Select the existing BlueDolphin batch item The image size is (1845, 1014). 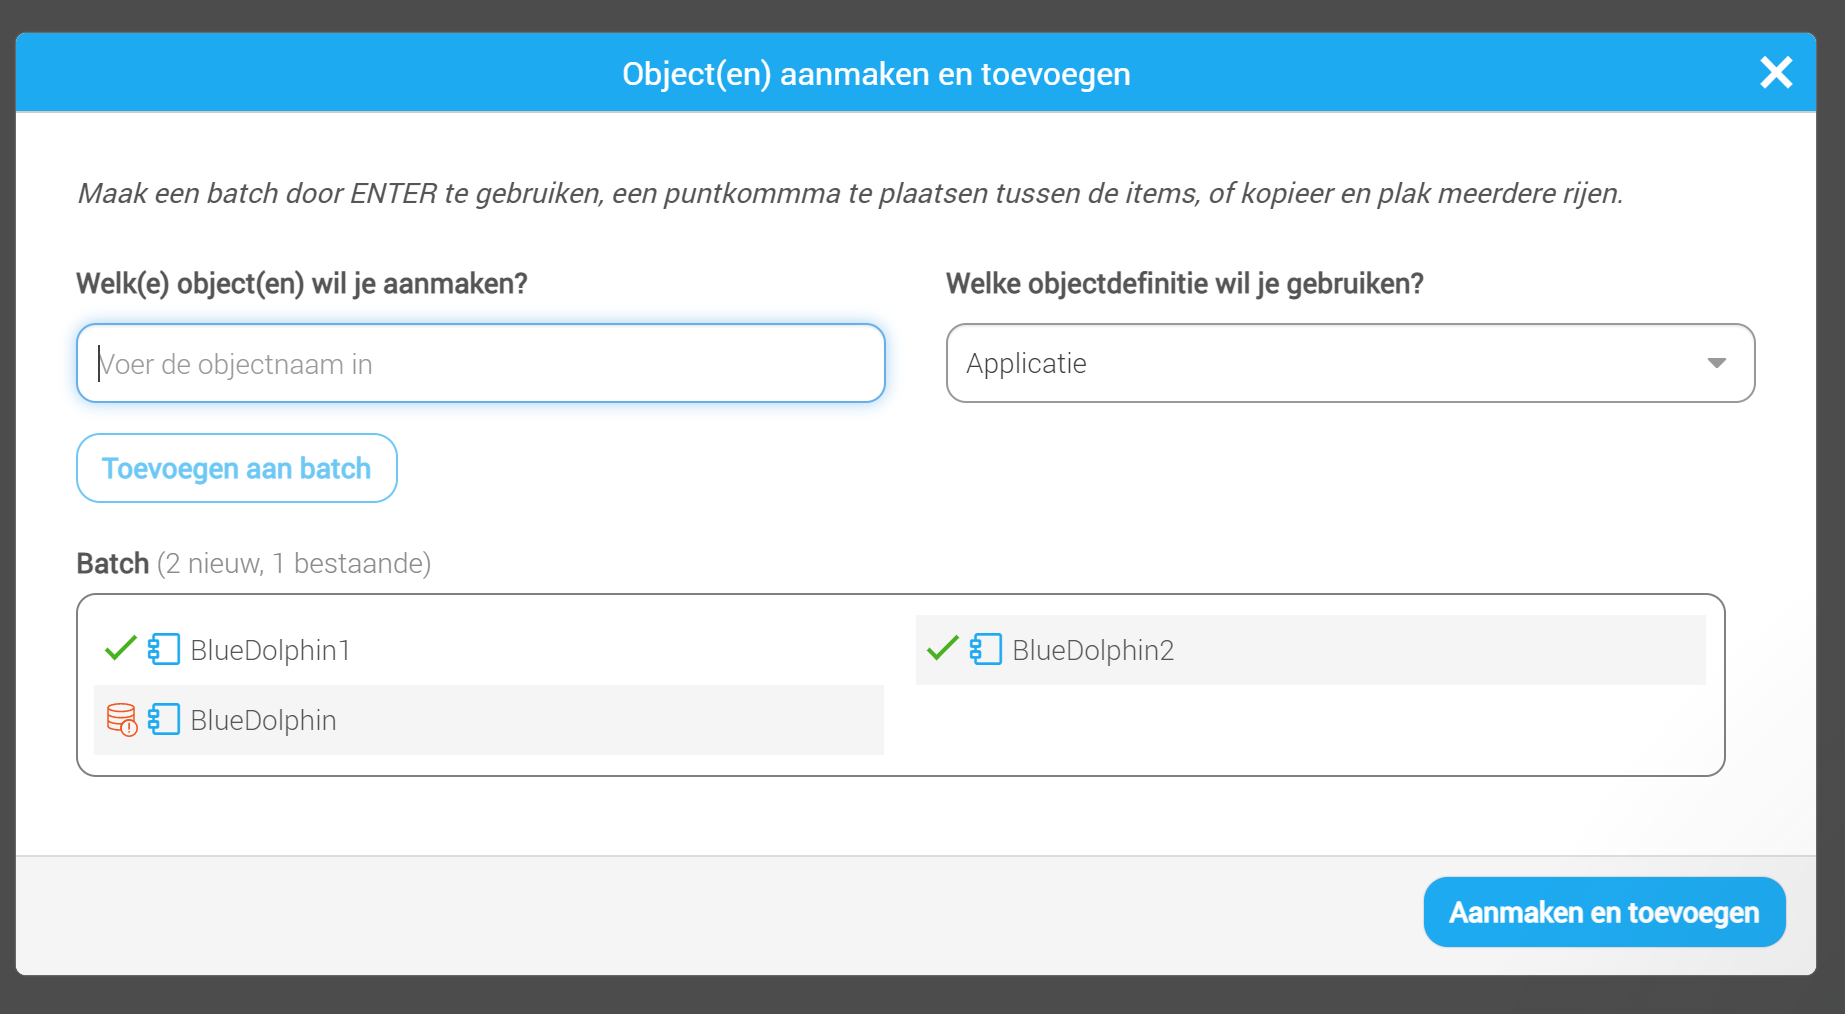(x=489, y=720)
